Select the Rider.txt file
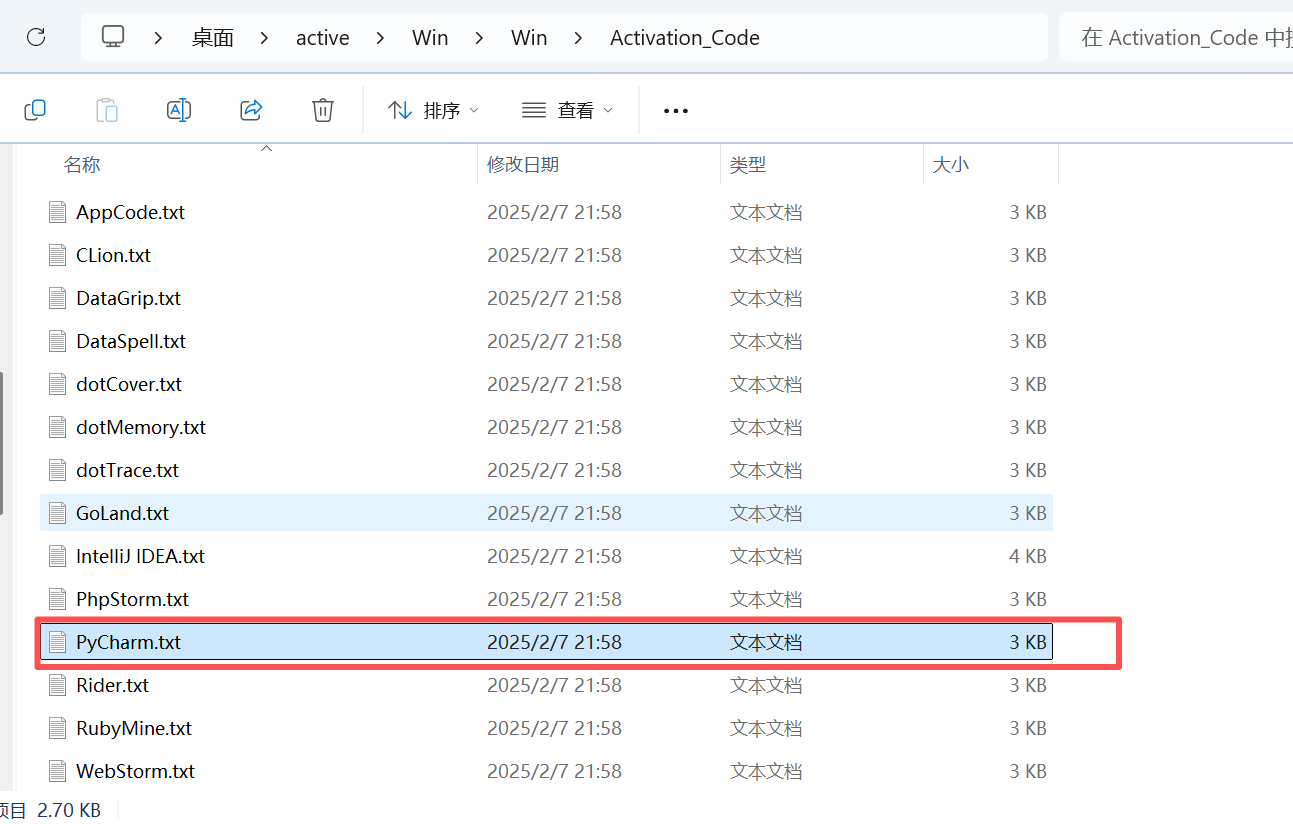 pyautogui.click(x=546, y=685)
